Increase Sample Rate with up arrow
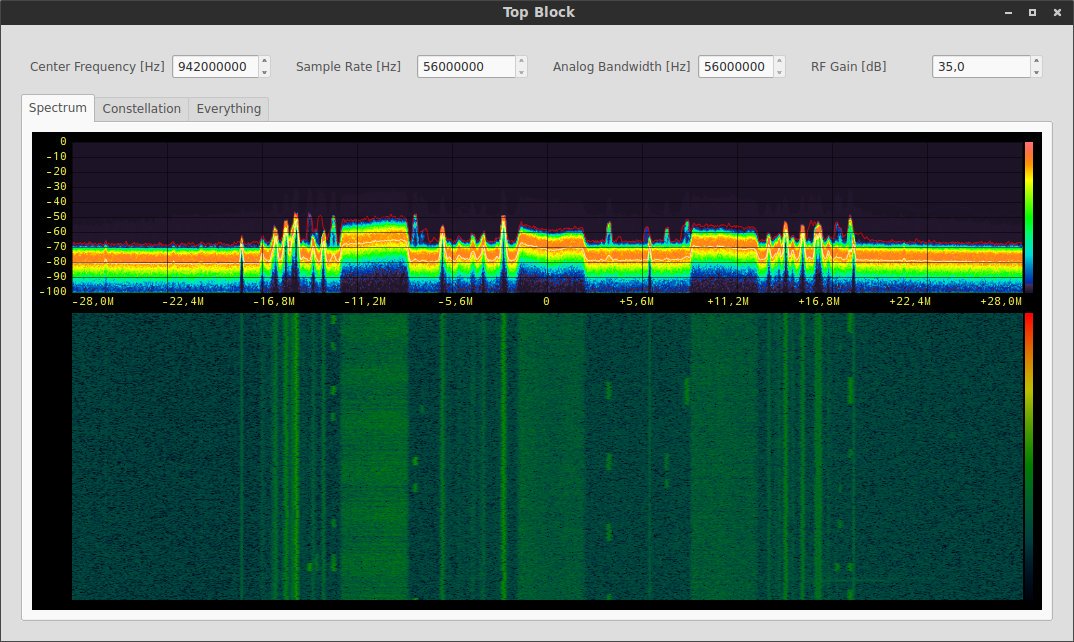This screenshot has height=642, width=1074. tap(521, 62)
